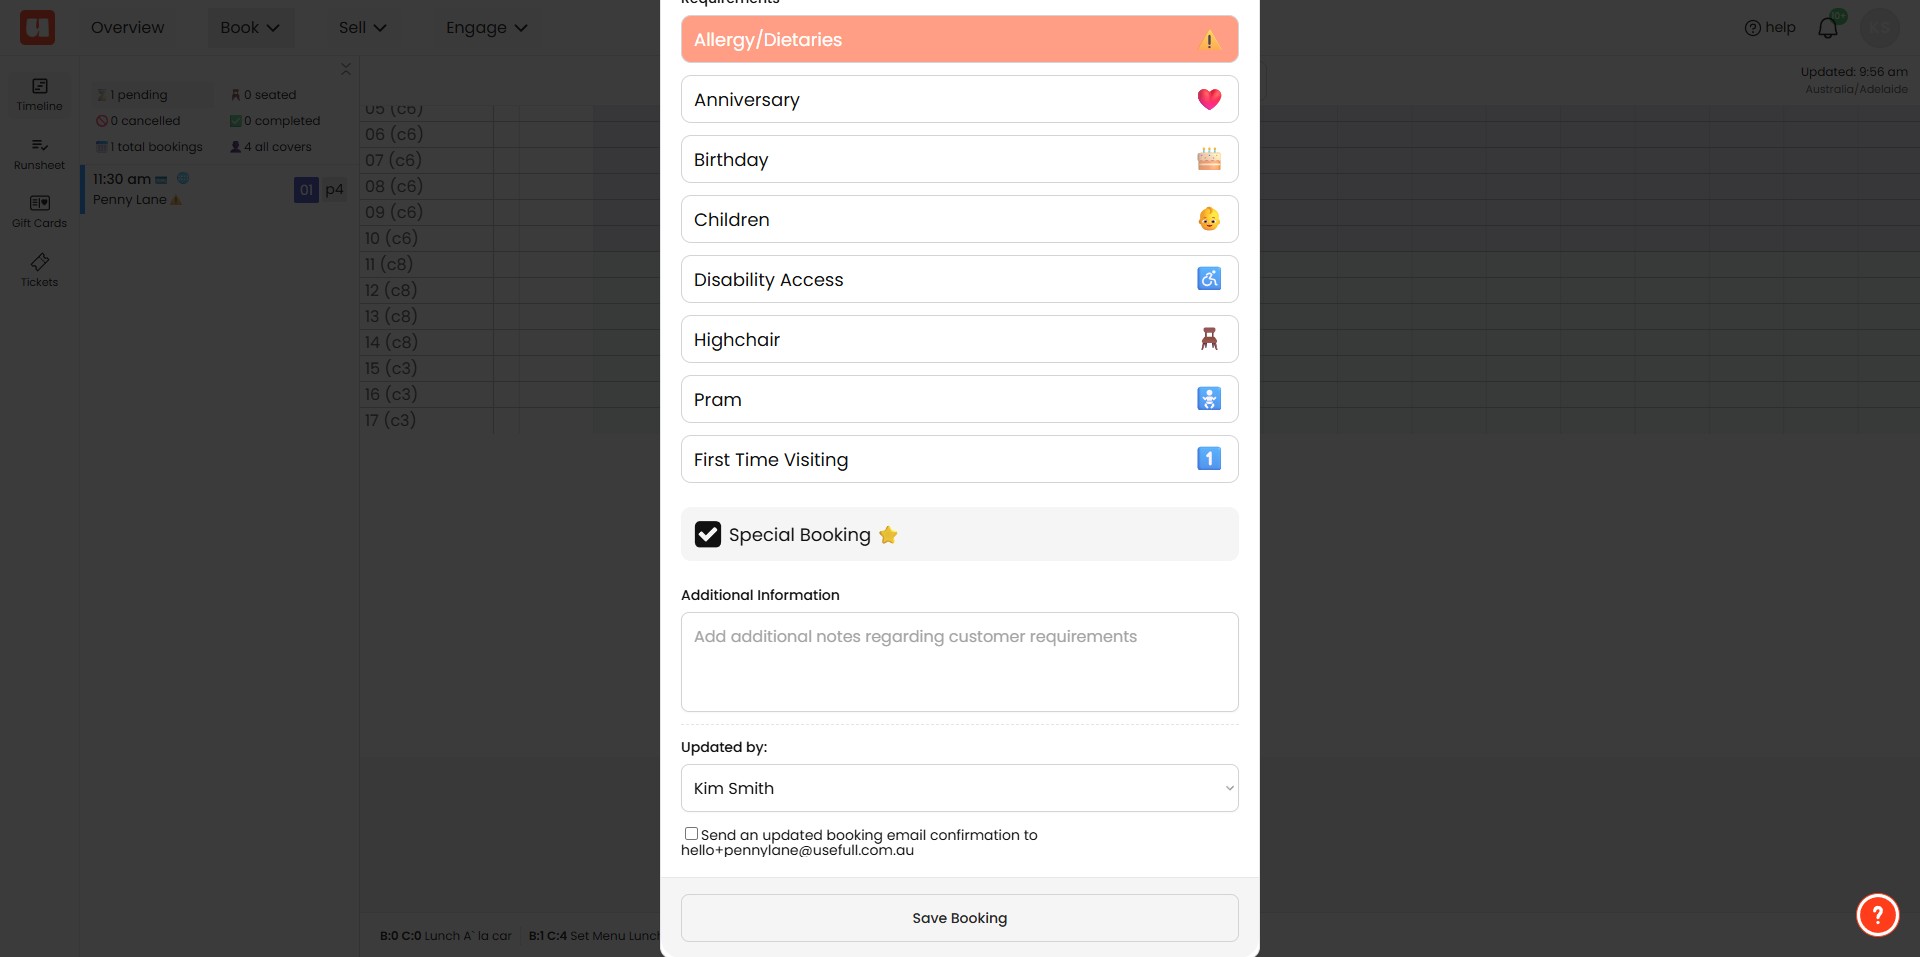Open the Timeline sidebar icon
This screenshot has width=1920, height=957.
pyautogui.click(x=40, y=95)
